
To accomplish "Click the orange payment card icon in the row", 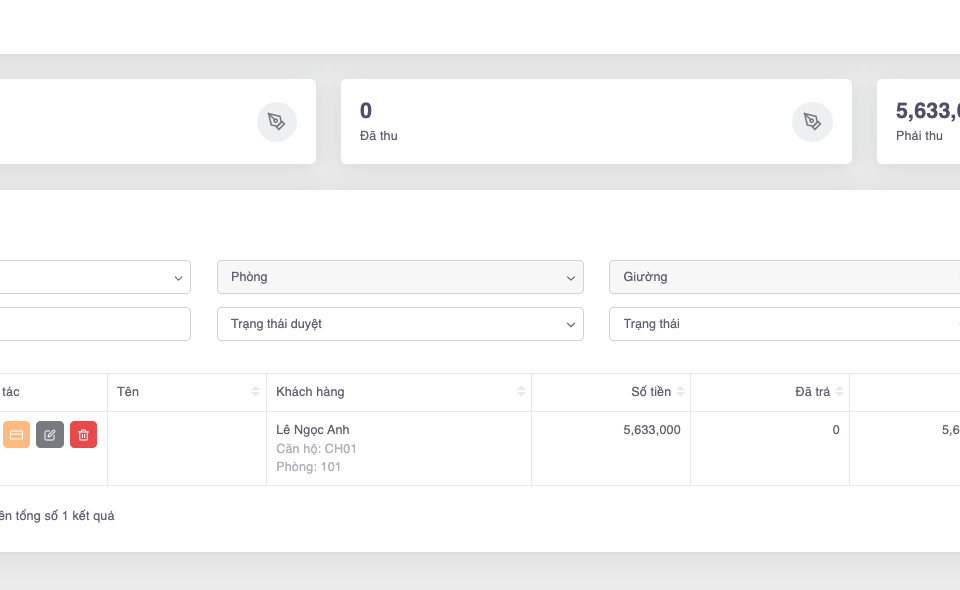I will click(x=16, y=435).
